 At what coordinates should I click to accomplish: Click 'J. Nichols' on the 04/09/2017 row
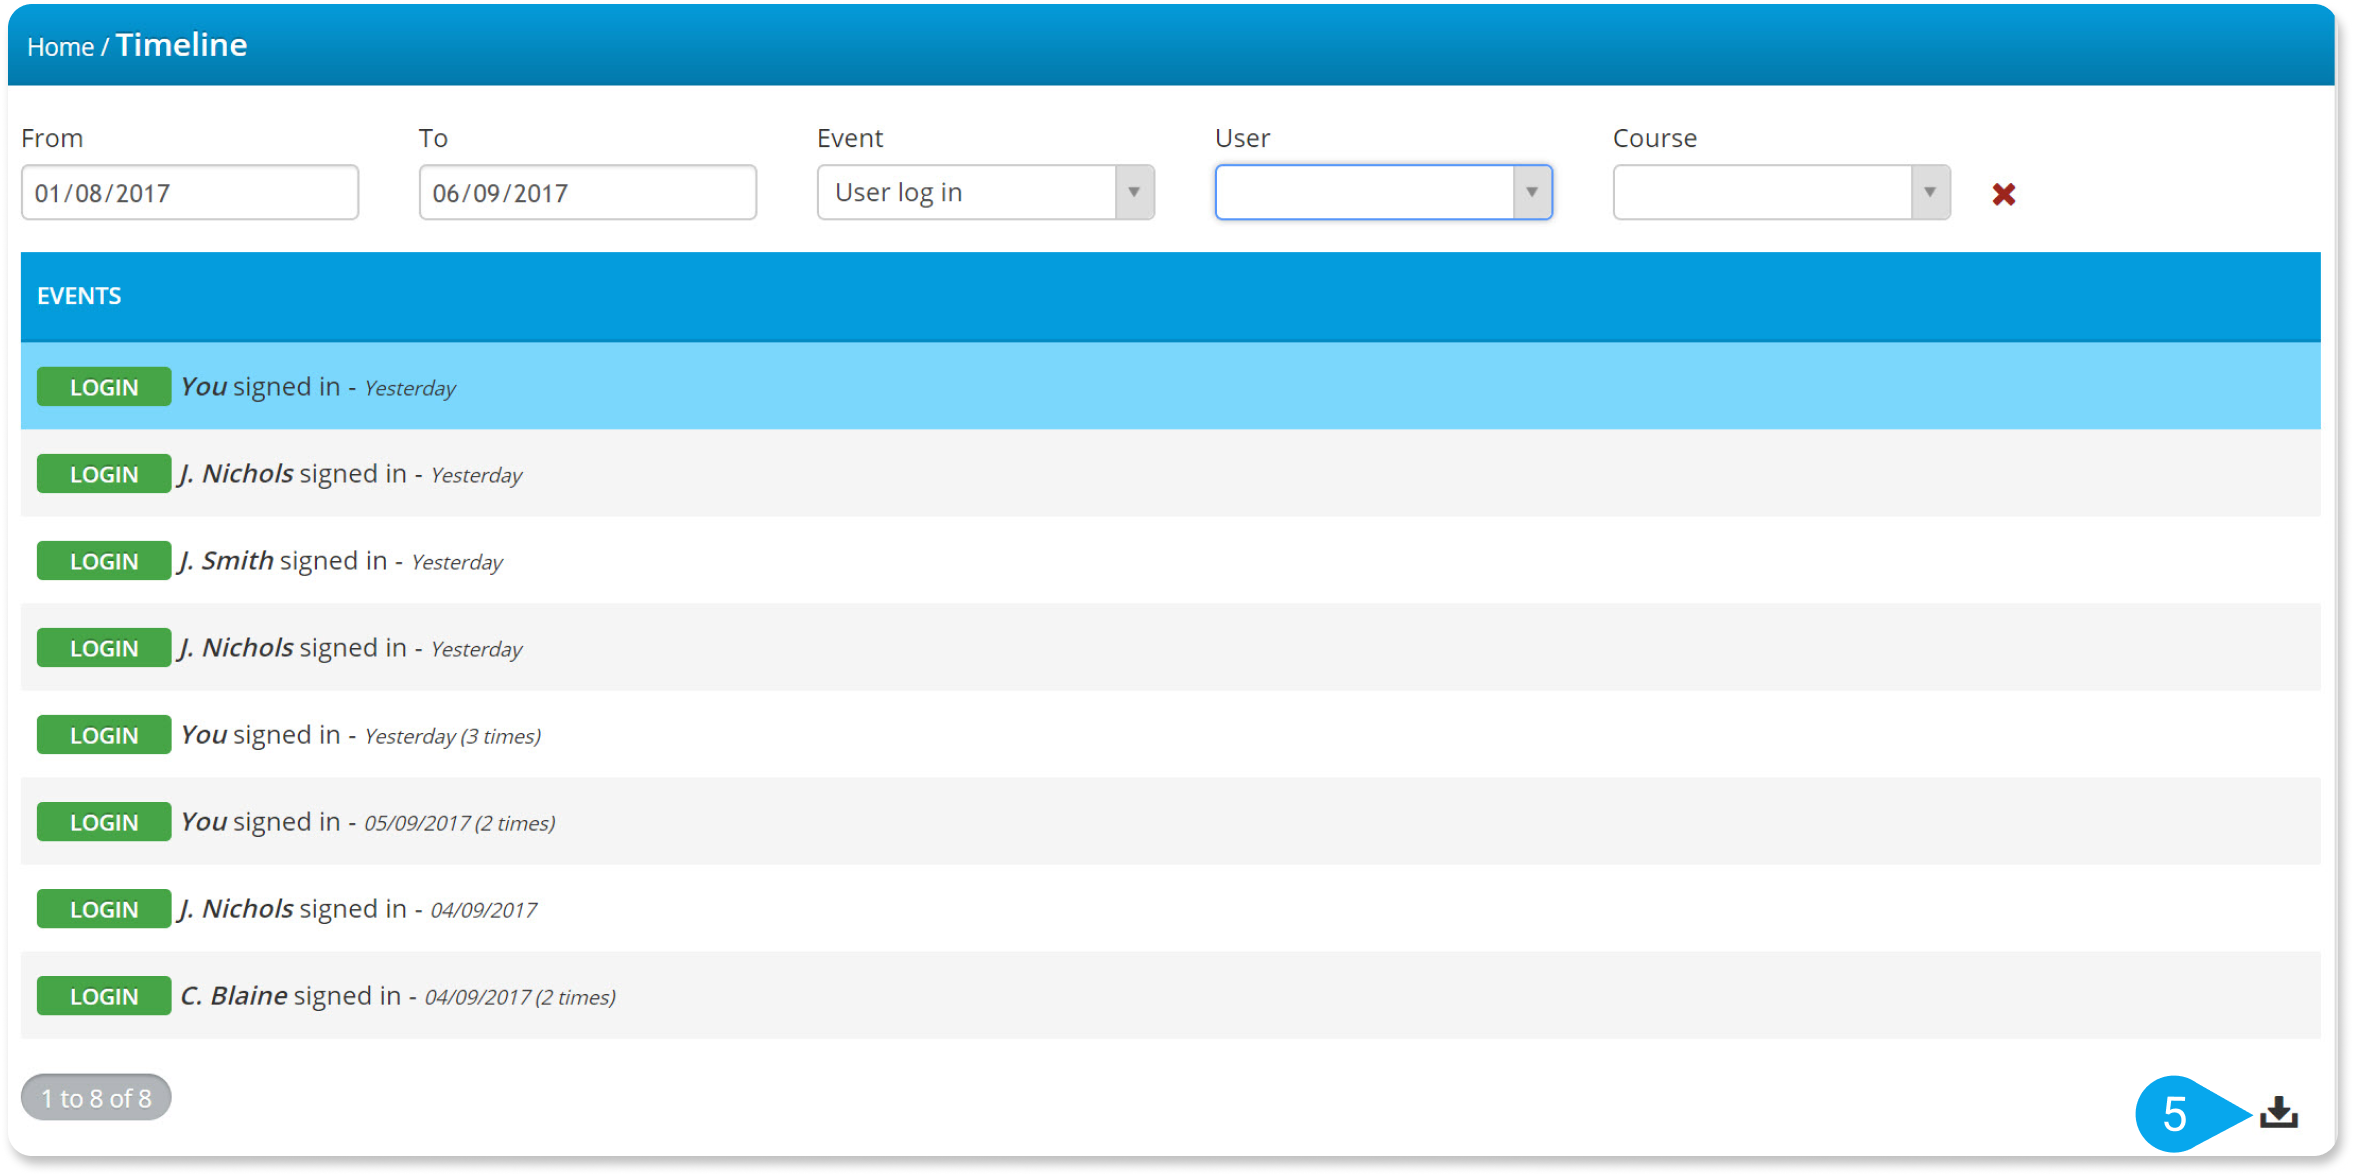coord(237,909)
